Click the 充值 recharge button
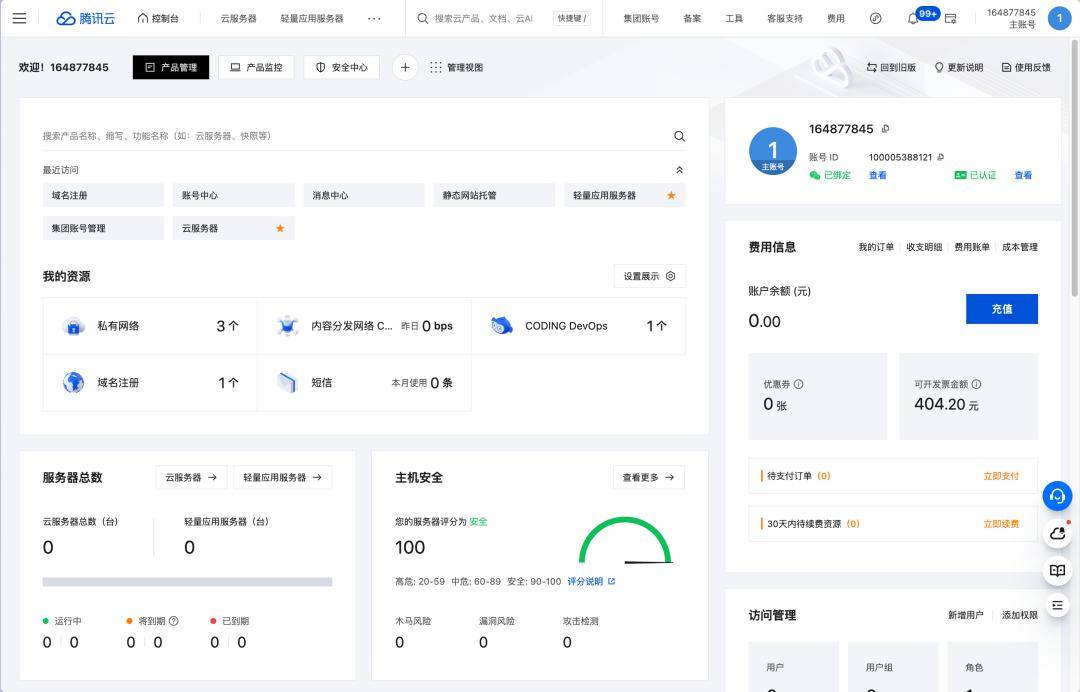This screenshot has height=692, width=1080. click(1001, 309)
